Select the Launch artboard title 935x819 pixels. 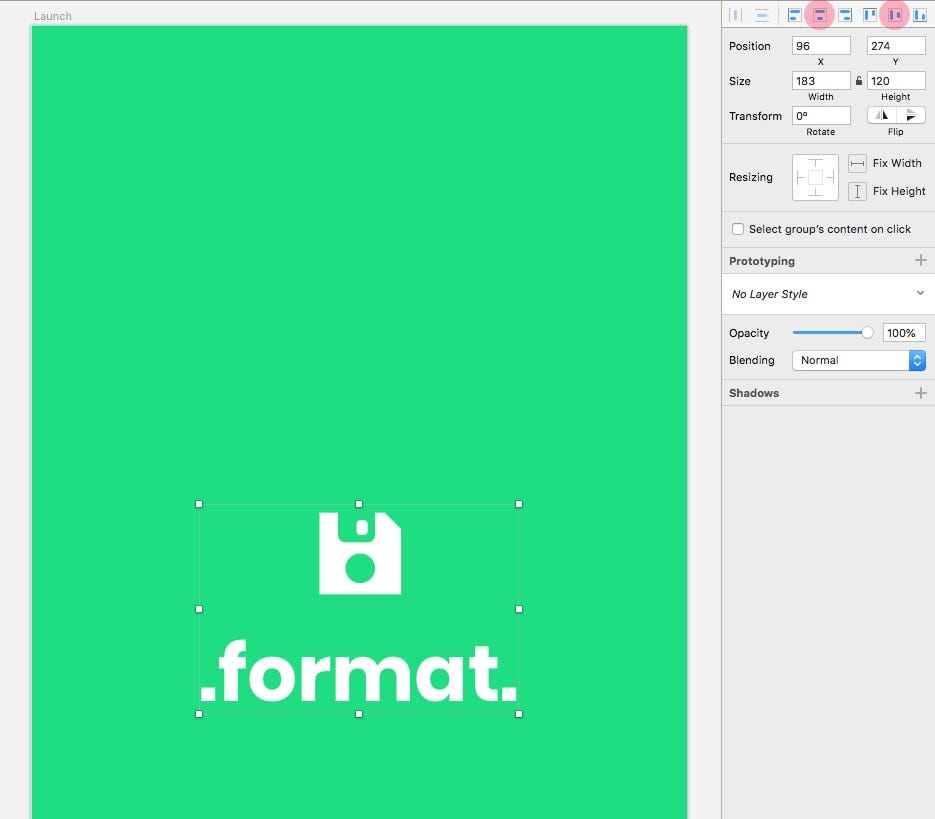click(x=52, y=16)
